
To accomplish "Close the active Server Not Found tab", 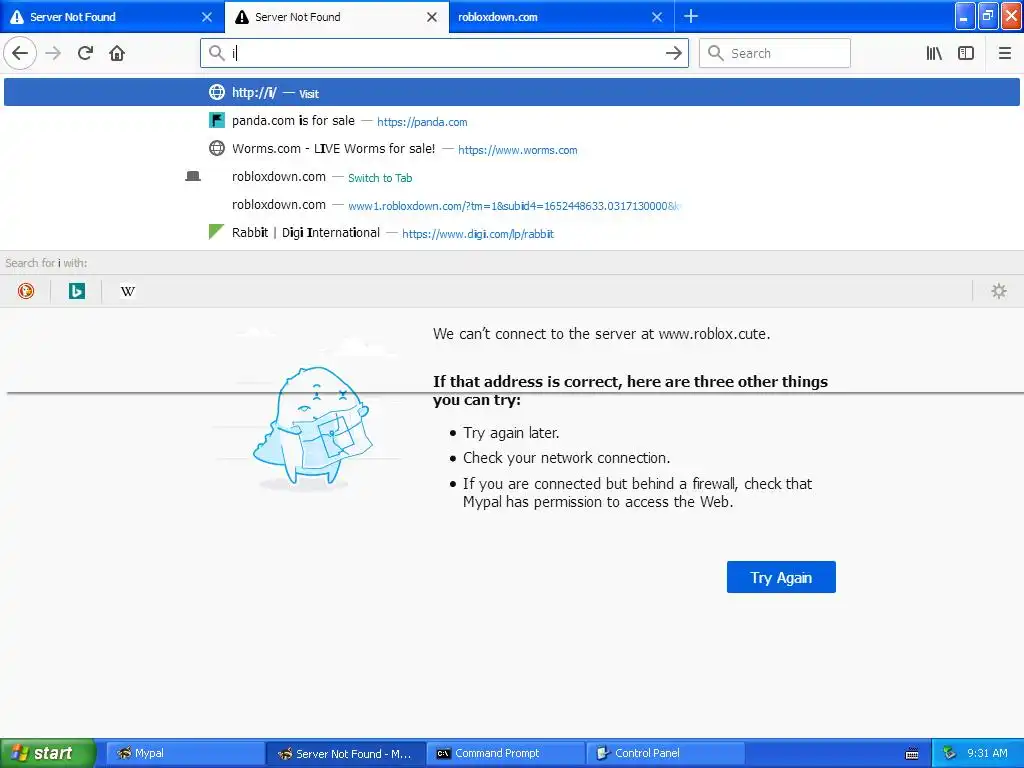I will click(x=432, y=17).
